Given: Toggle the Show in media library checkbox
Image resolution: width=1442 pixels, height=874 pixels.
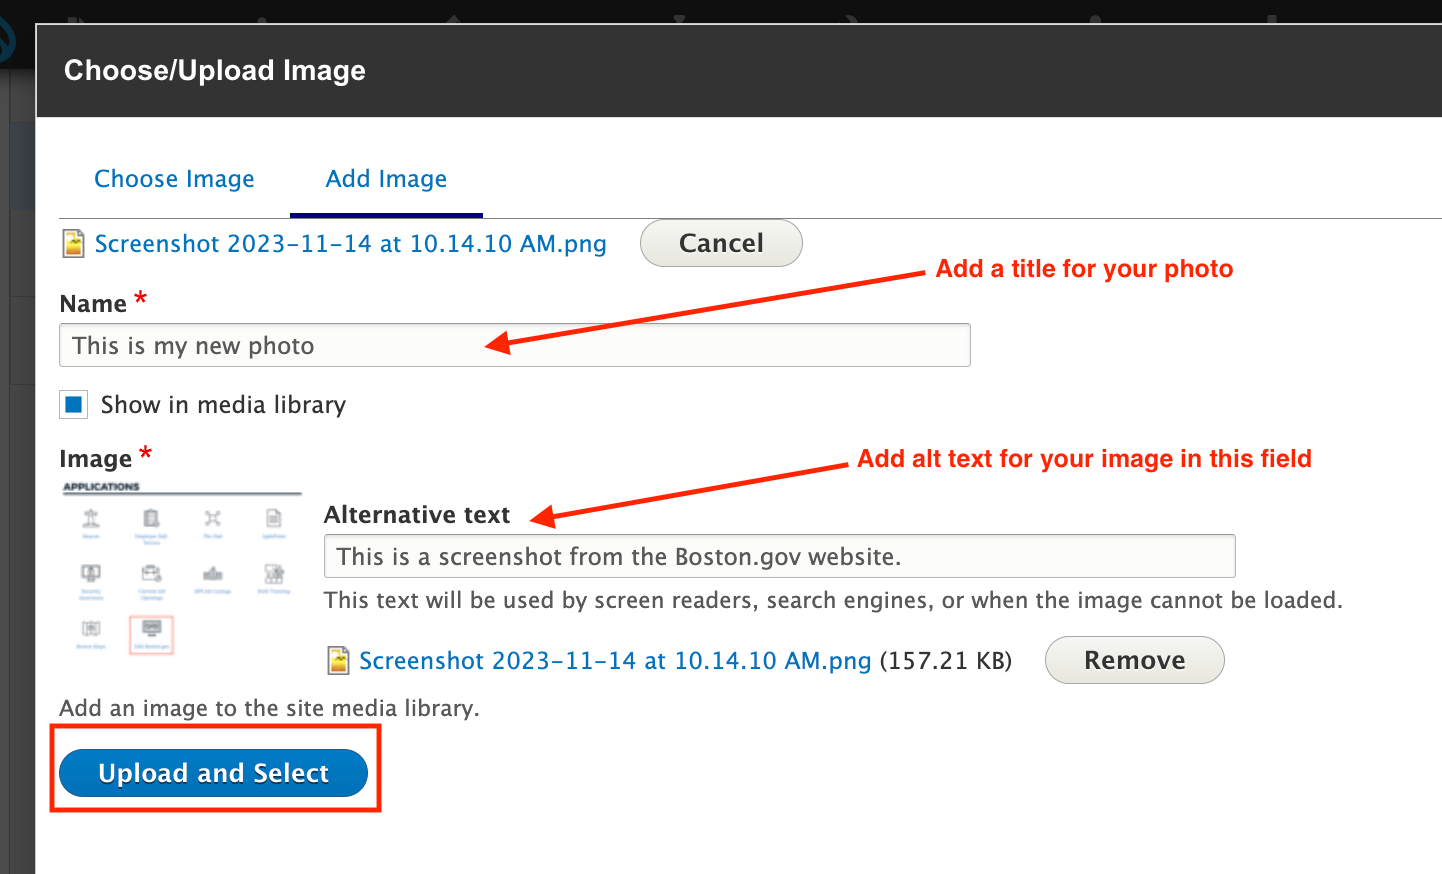Looking at the screenshot, I should click(74, 405).
